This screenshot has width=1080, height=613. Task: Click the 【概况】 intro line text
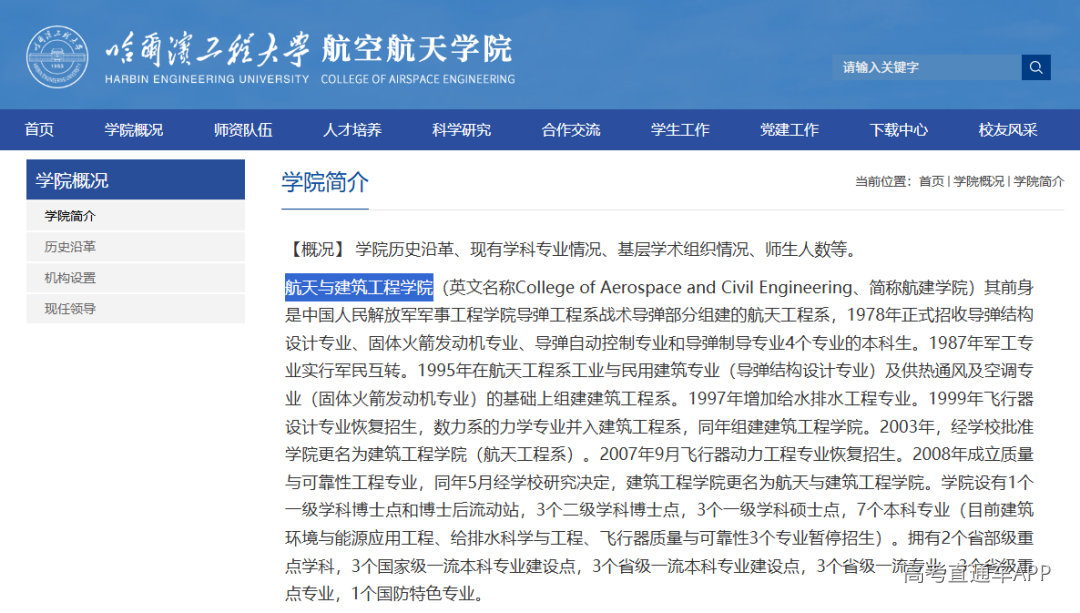point(572,249)
